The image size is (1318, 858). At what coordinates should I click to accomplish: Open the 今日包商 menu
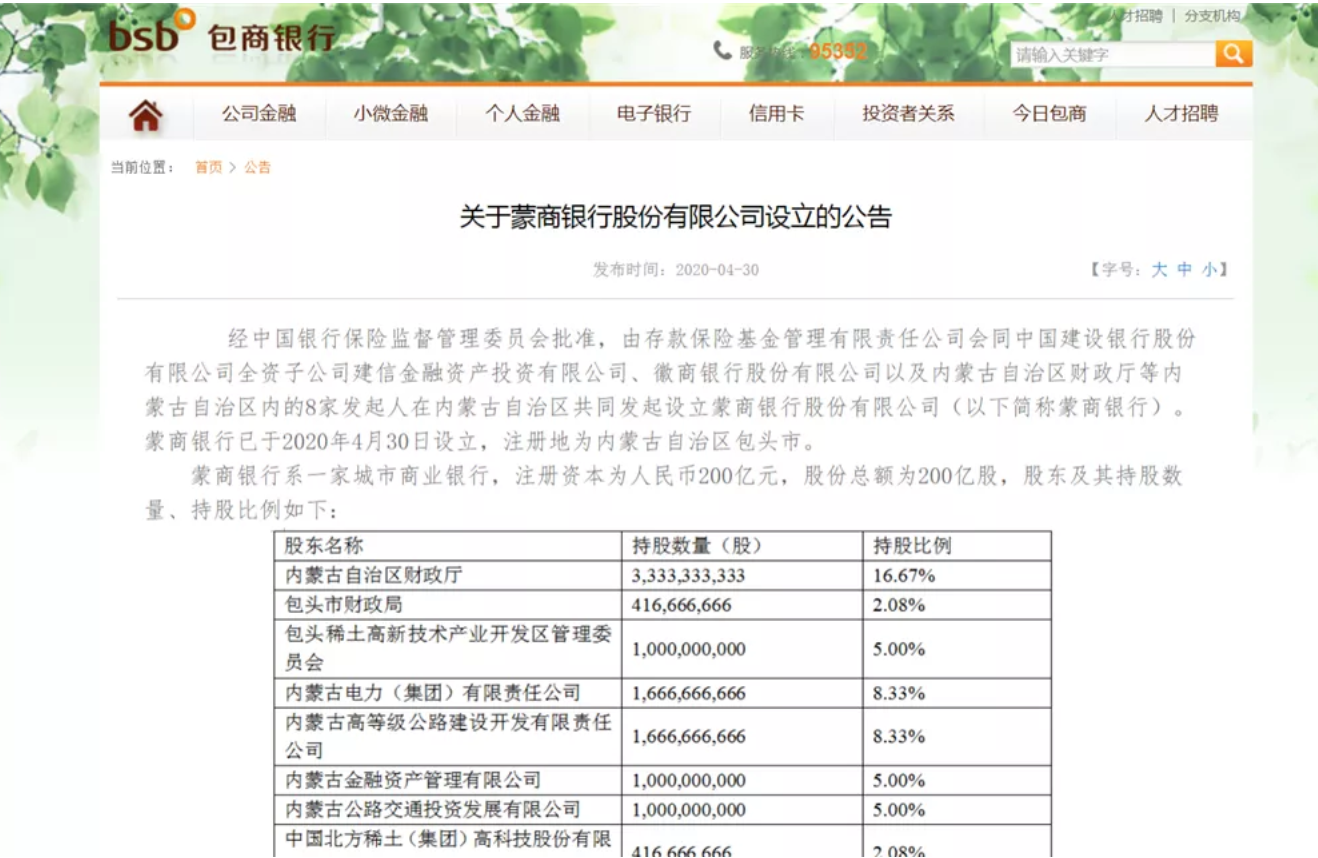(x=1049, y=114)
